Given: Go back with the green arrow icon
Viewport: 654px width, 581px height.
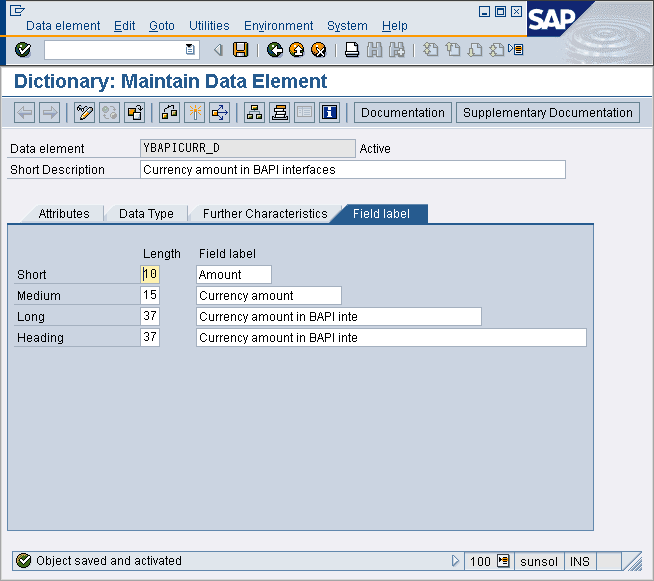Looking at the screenshot, I should pos(275,50).
